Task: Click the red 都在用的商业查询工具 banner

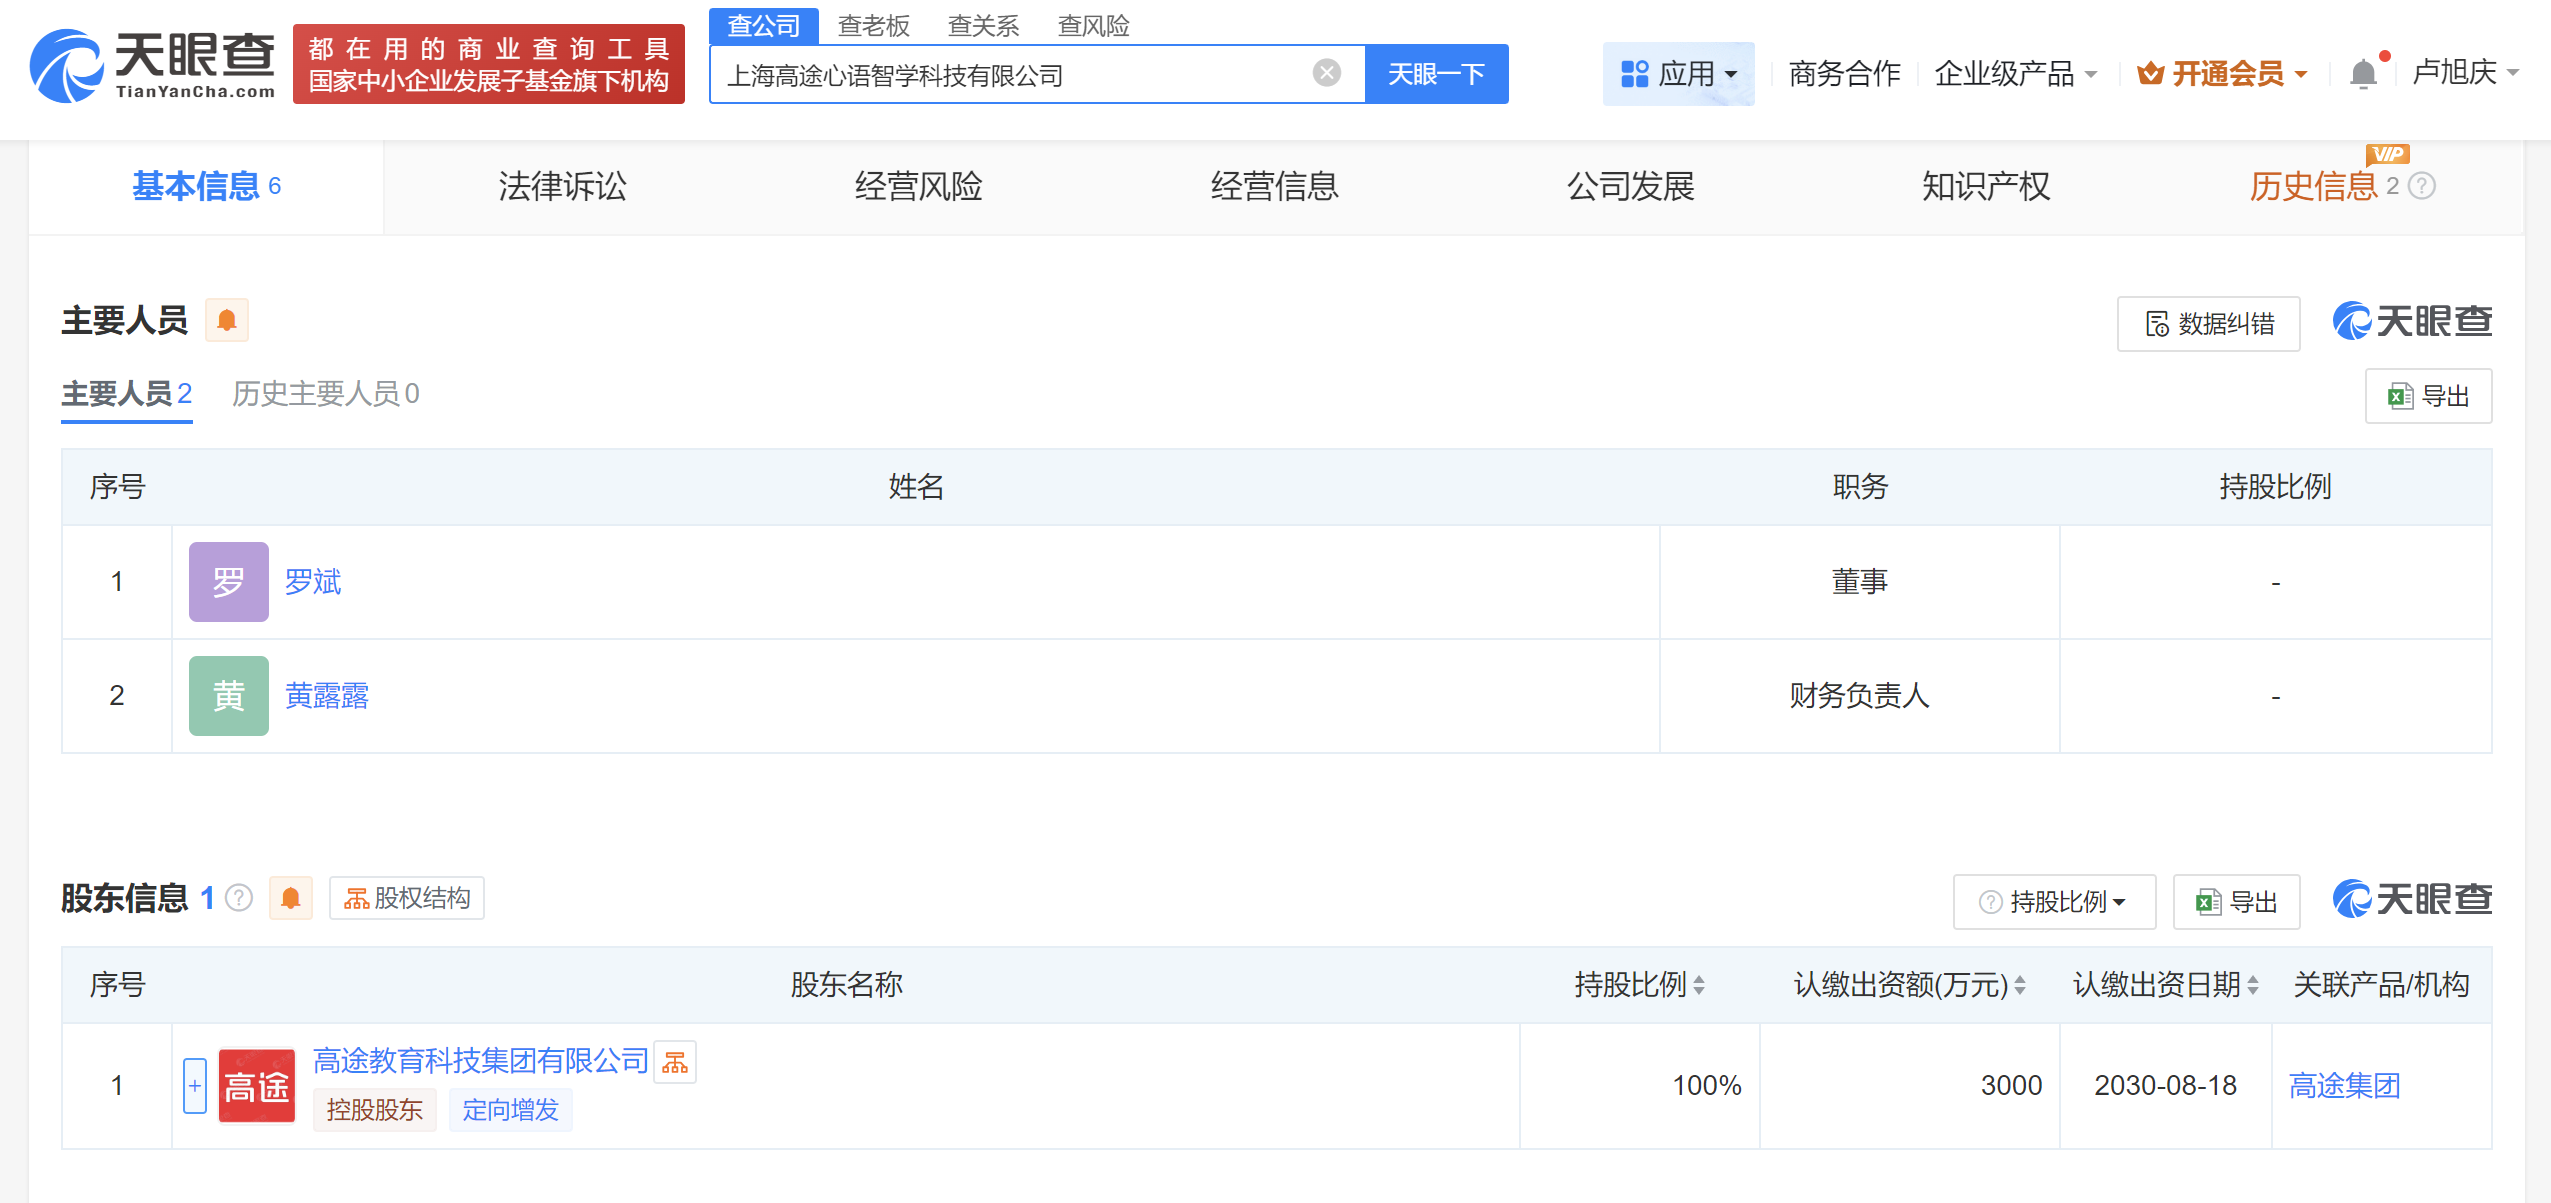Action: pos(489,64)
